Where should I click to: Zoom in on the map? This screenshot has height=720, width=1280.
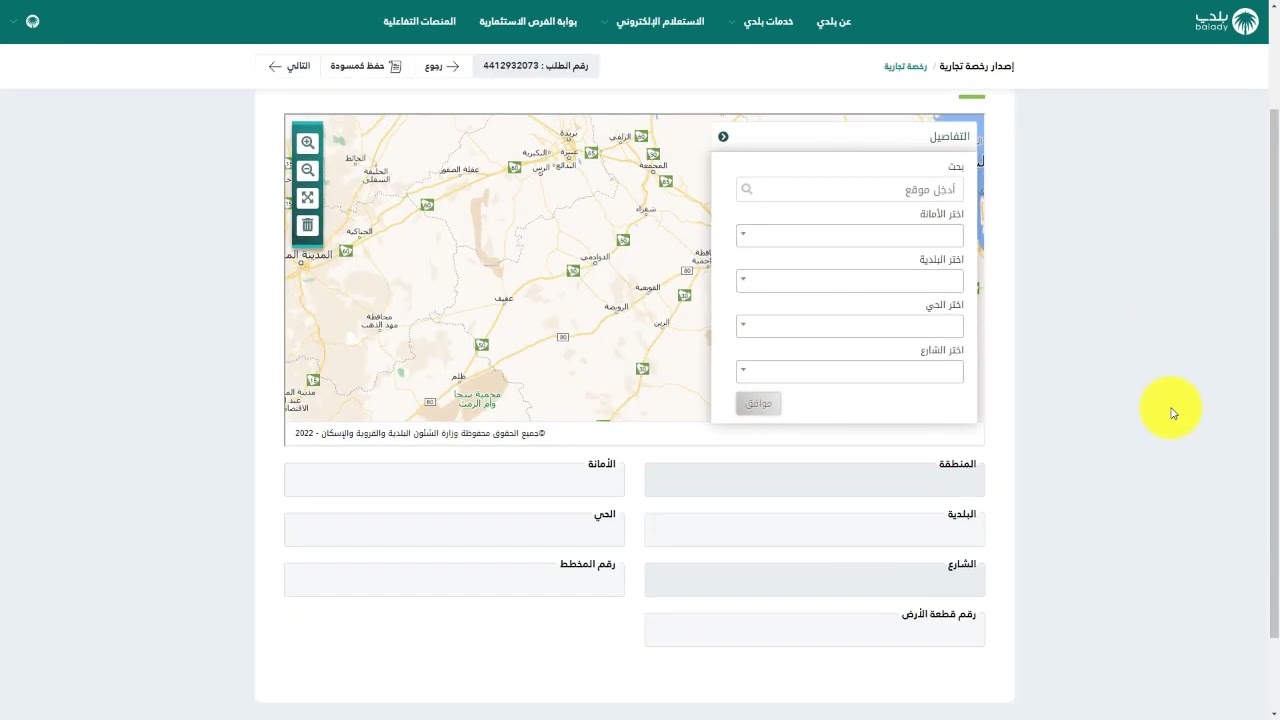(x=308, y=143)
